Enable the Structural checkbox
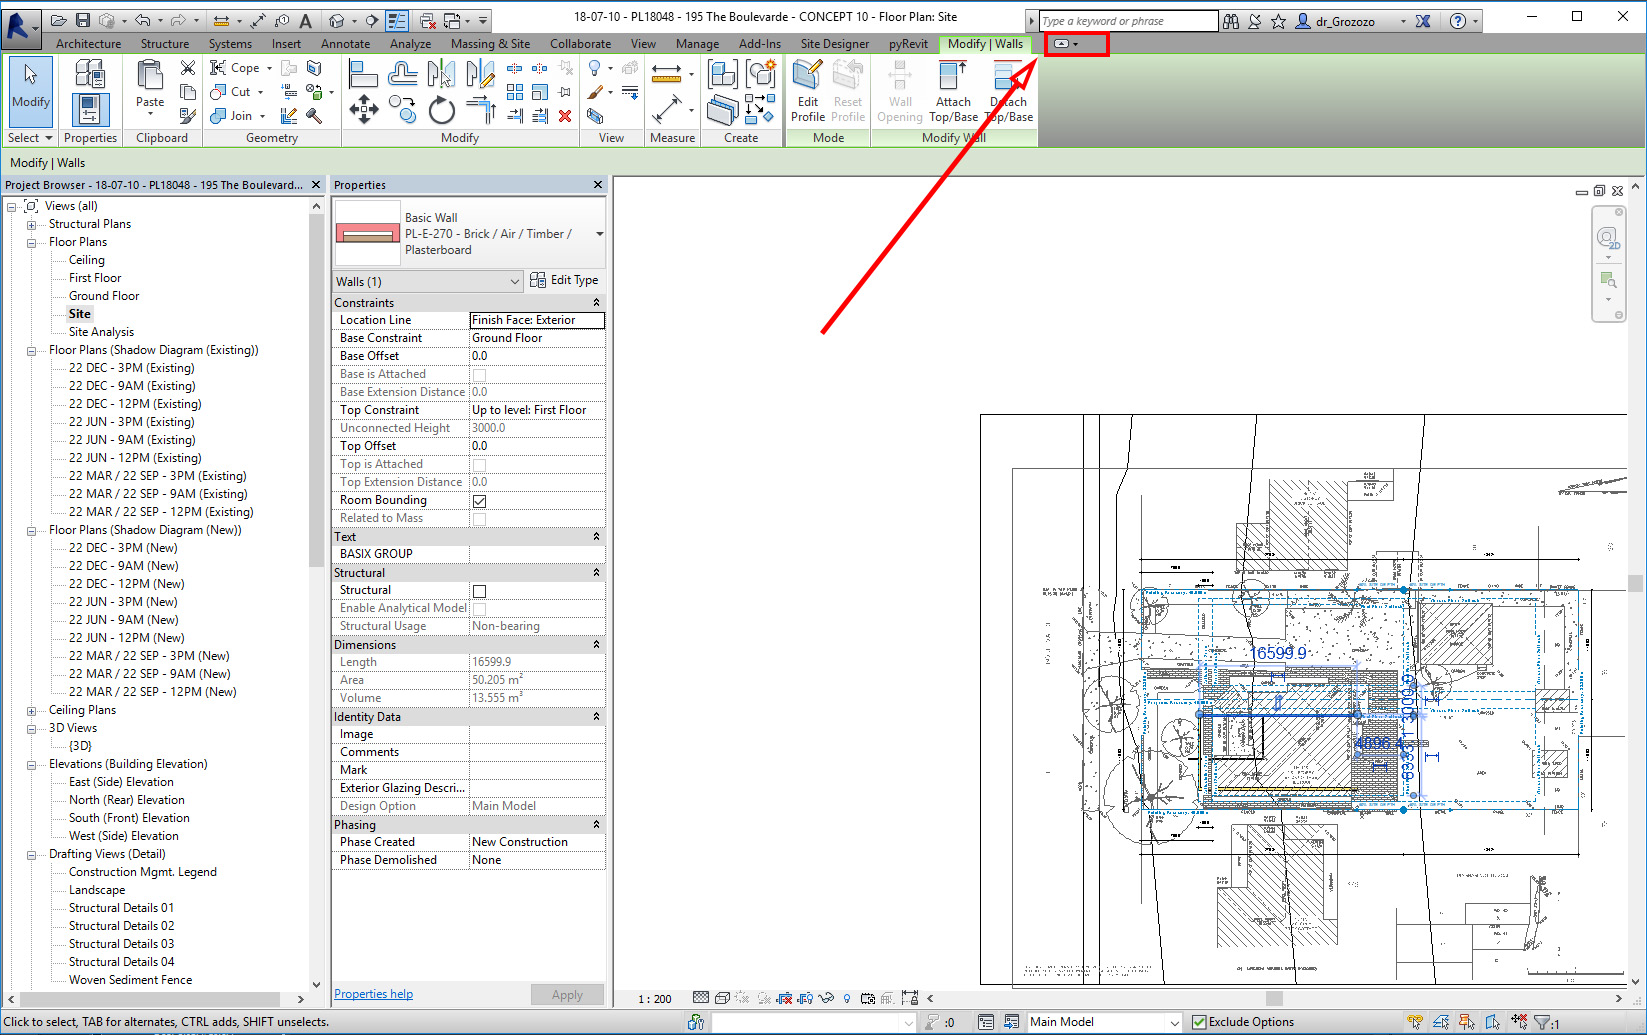This screenshot has height=1035, width=1647. (x=479, y=591)
